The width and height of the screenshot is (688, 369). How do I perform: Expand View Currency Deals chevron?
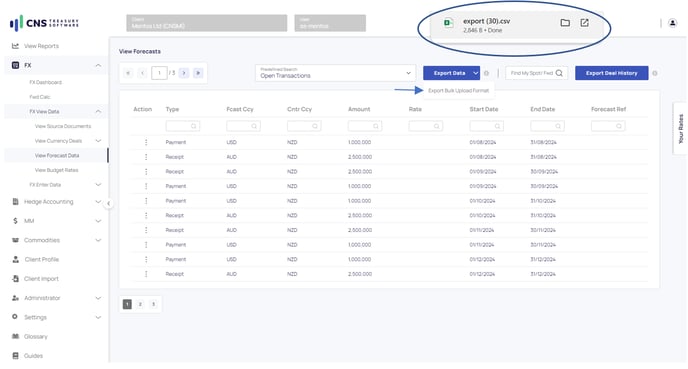point(98,141)
